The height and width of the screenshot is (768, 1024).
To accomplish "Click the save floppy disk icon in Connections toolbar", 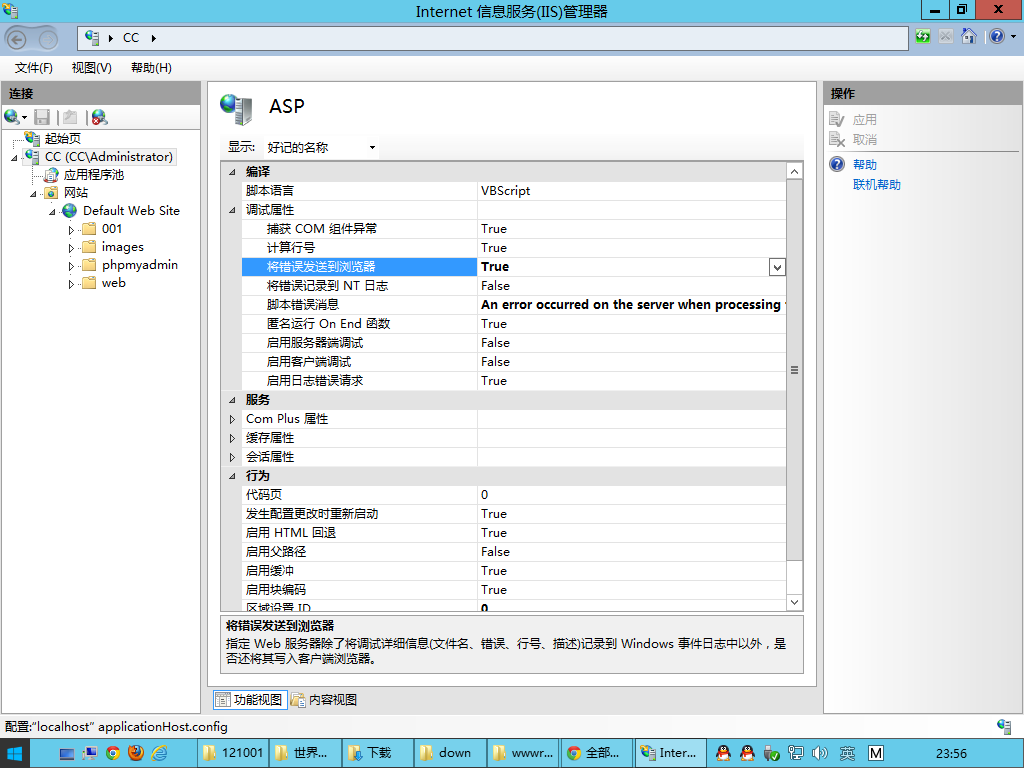I will click(42, 118).
